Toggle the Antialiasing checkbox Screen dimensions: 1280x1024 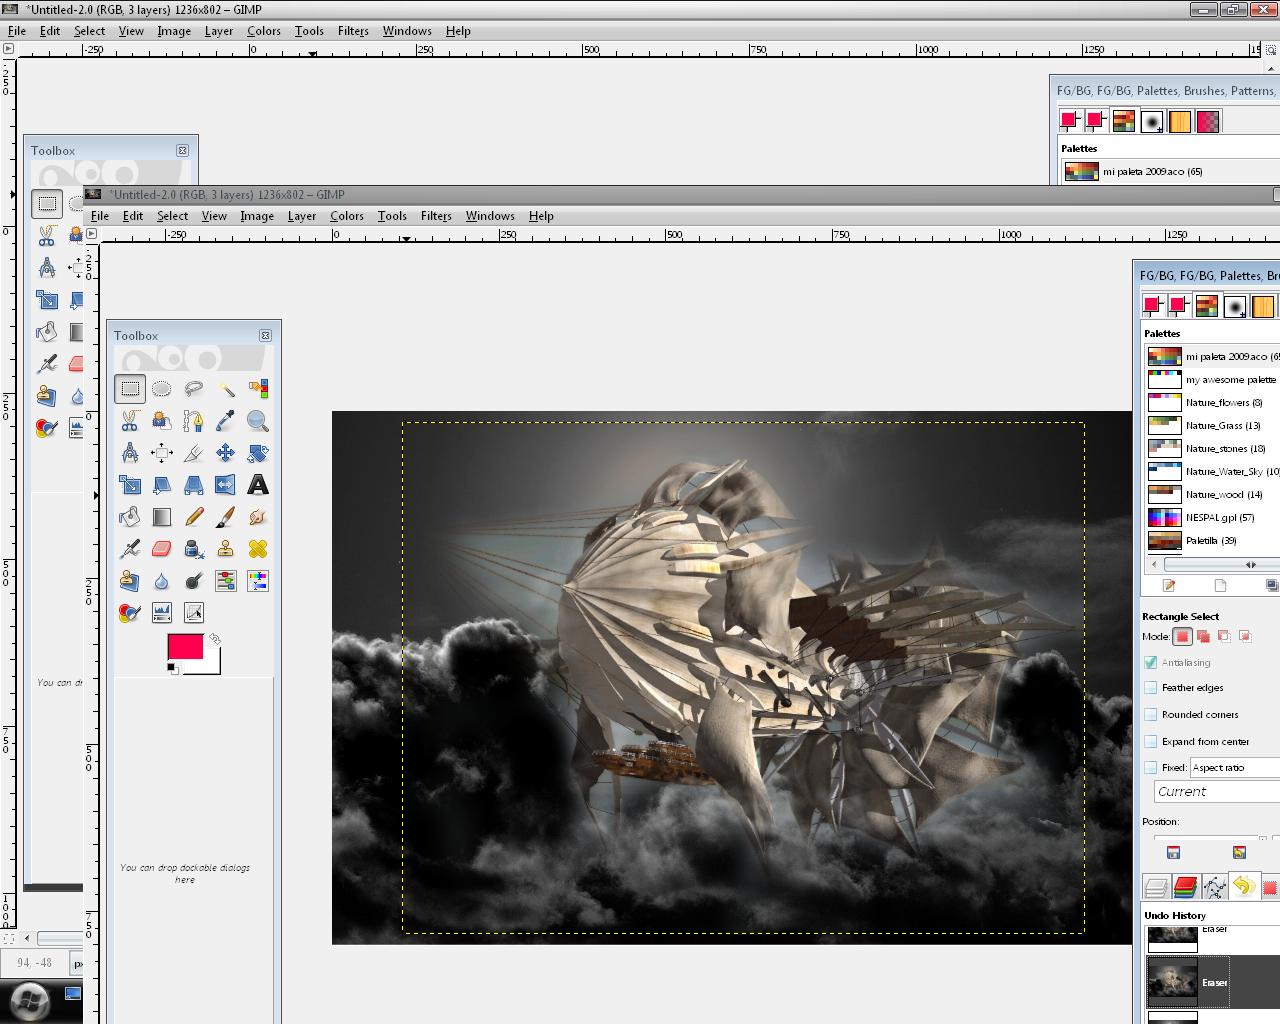click(x=1151, y=662)
